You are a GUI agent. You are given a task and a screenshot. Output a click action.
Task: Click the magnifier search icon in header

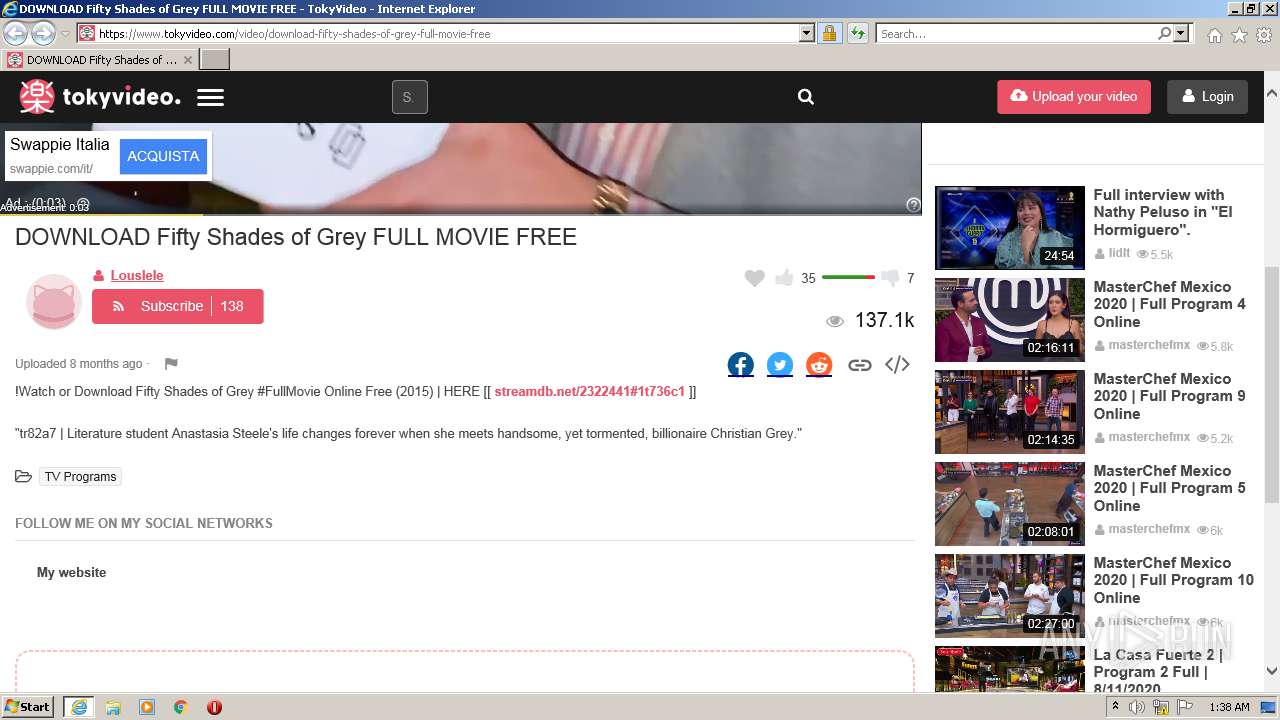coord(806,97)
